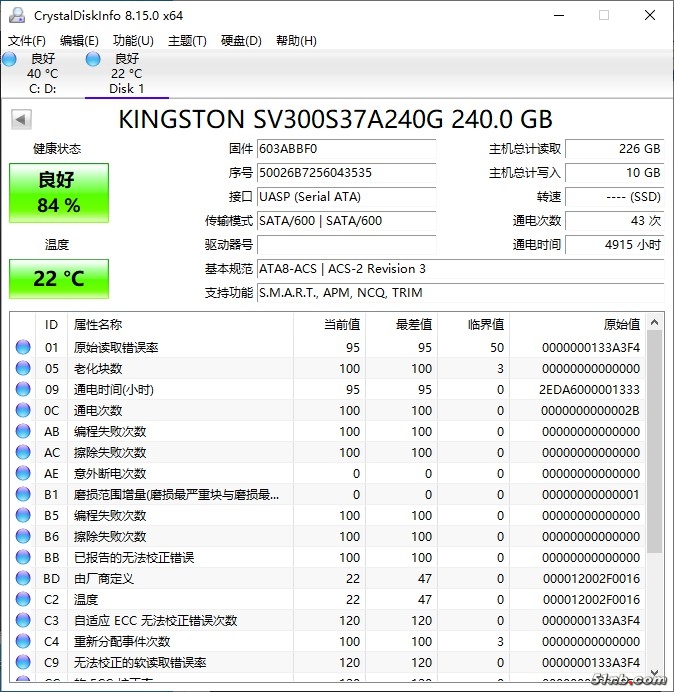Click the firmware field 603ABBF0
674x692 pixels.
point(346,149)
